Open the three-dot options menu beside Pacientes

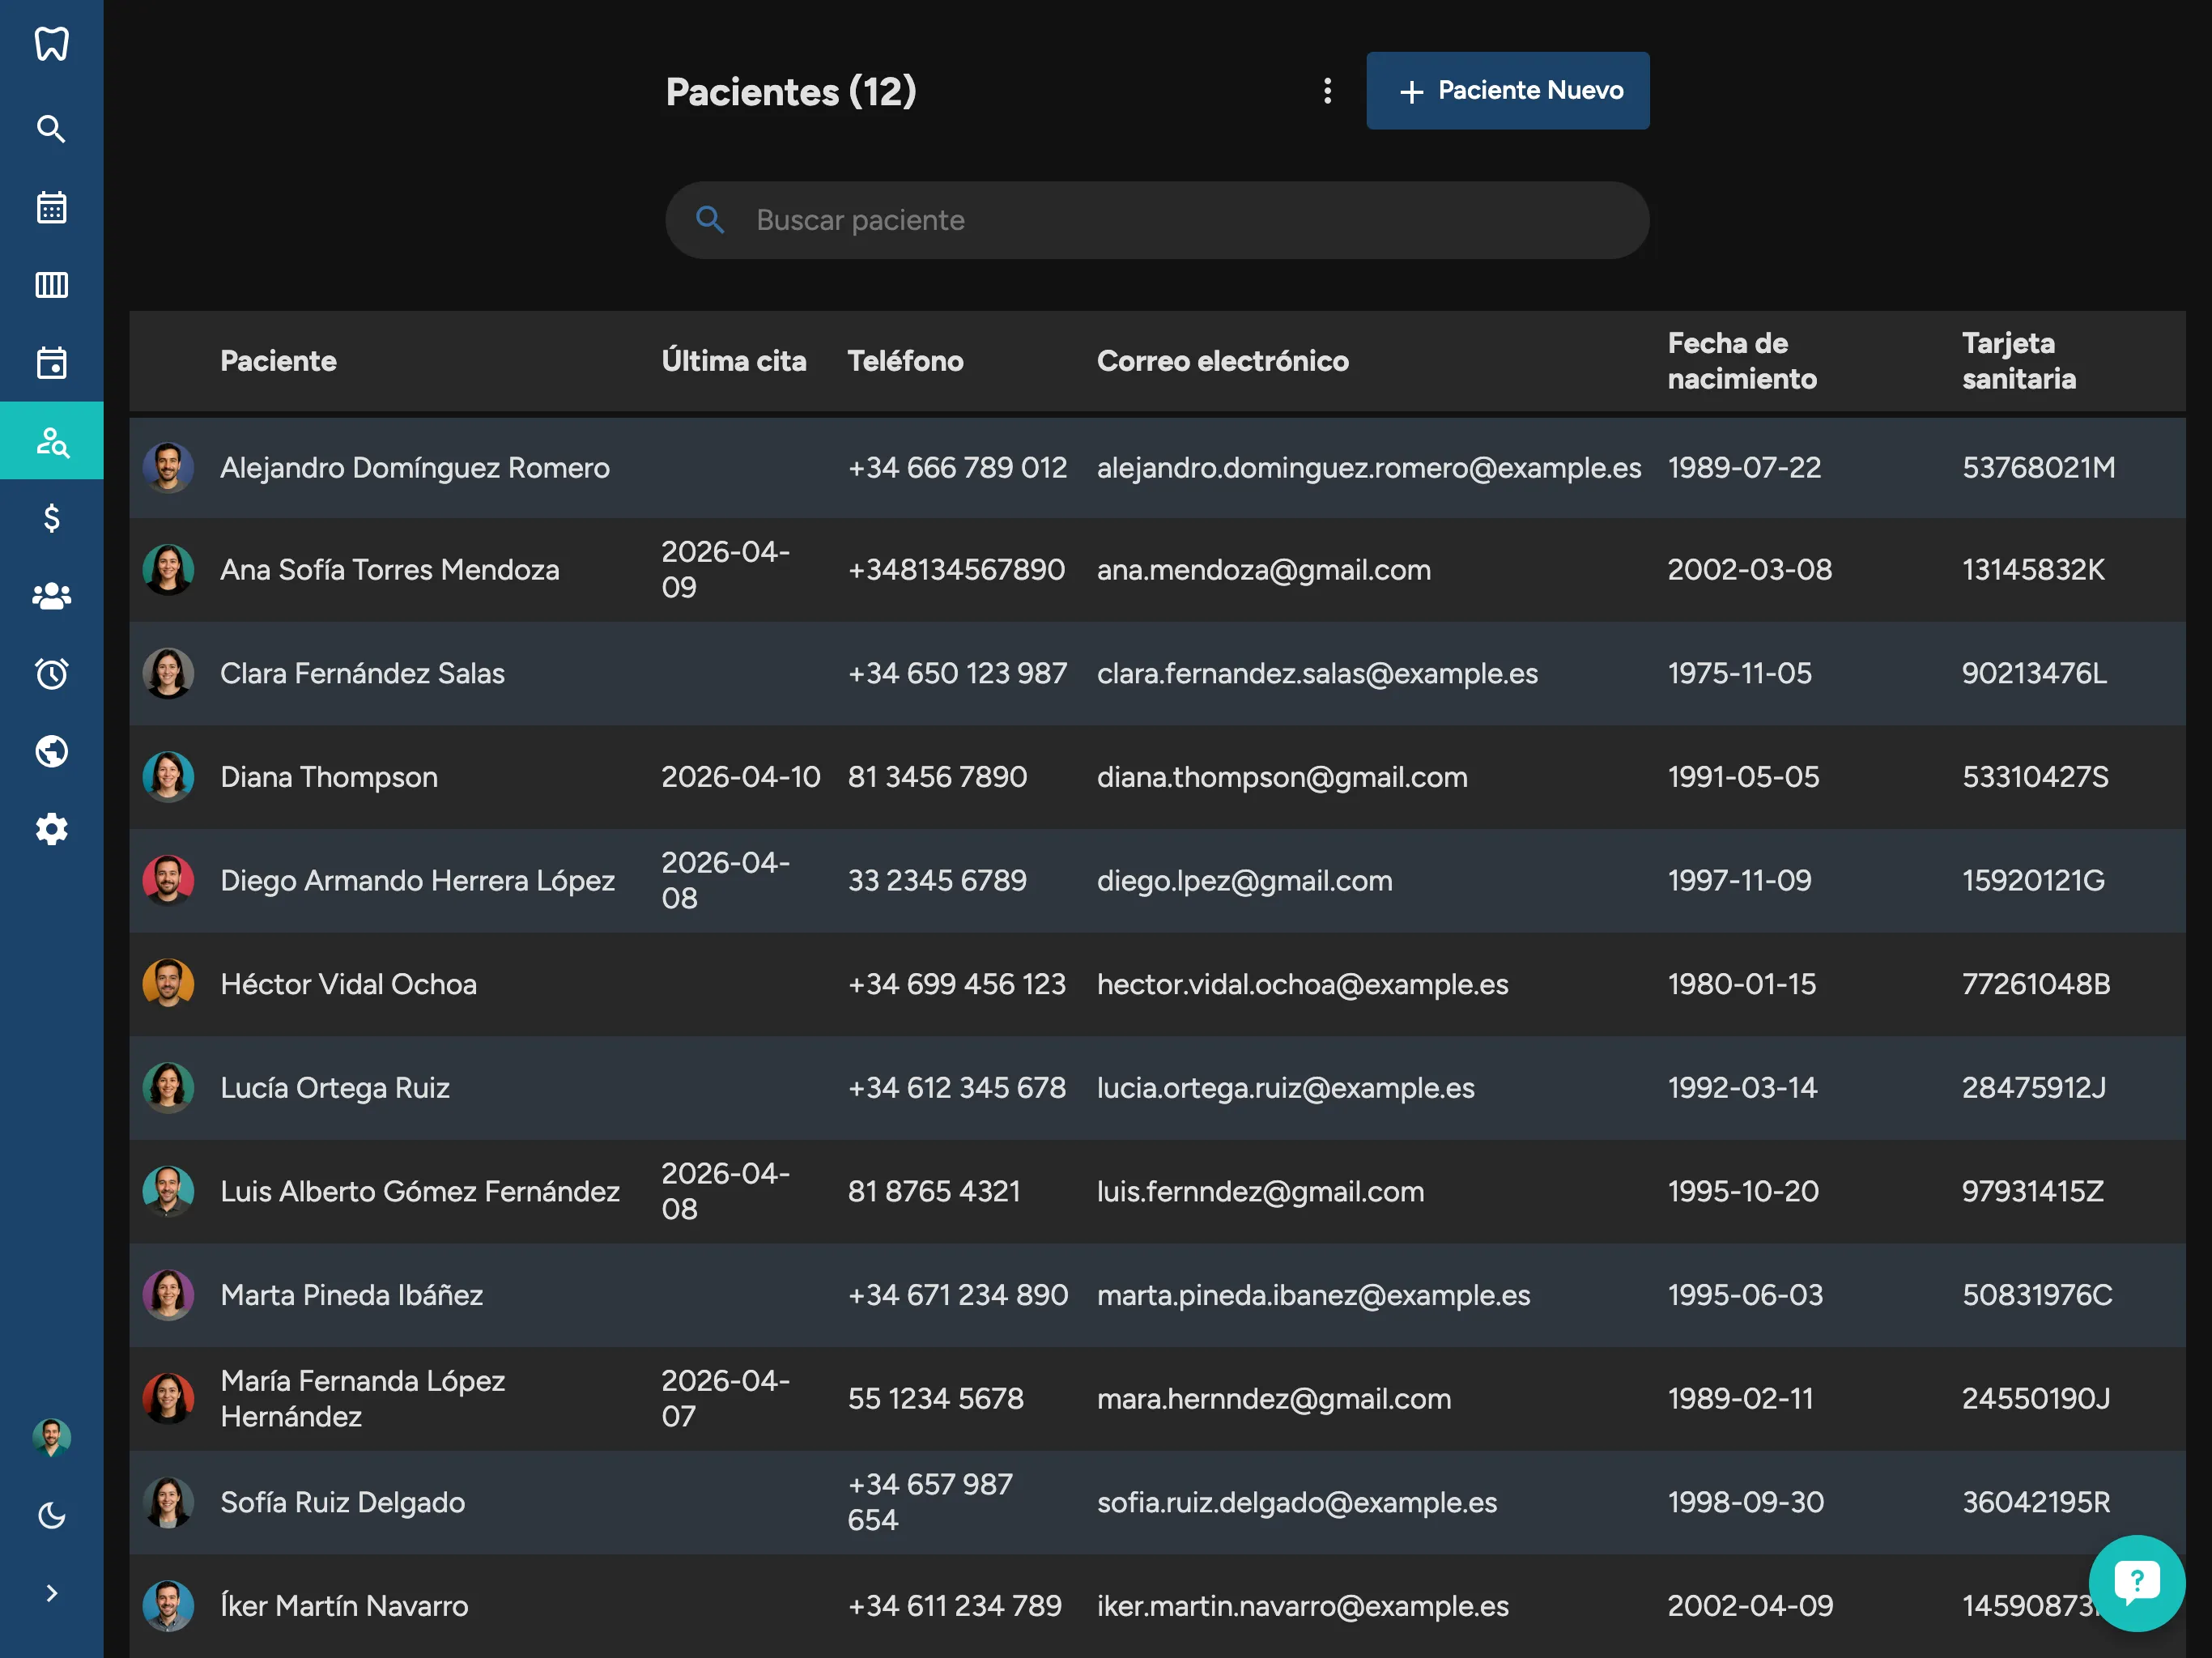pyautogui.click(x=1327, y=91)
